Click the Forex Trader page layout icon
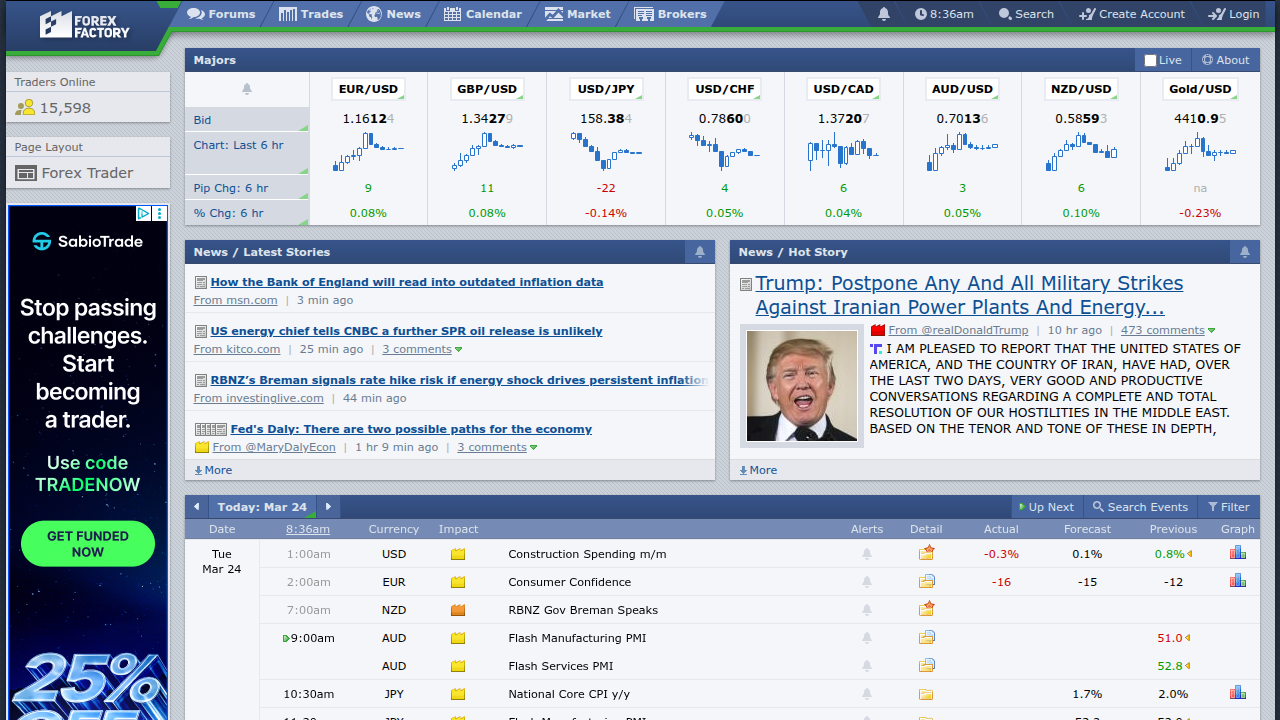This screenshot has height=720, width=1280. [26, 171]
